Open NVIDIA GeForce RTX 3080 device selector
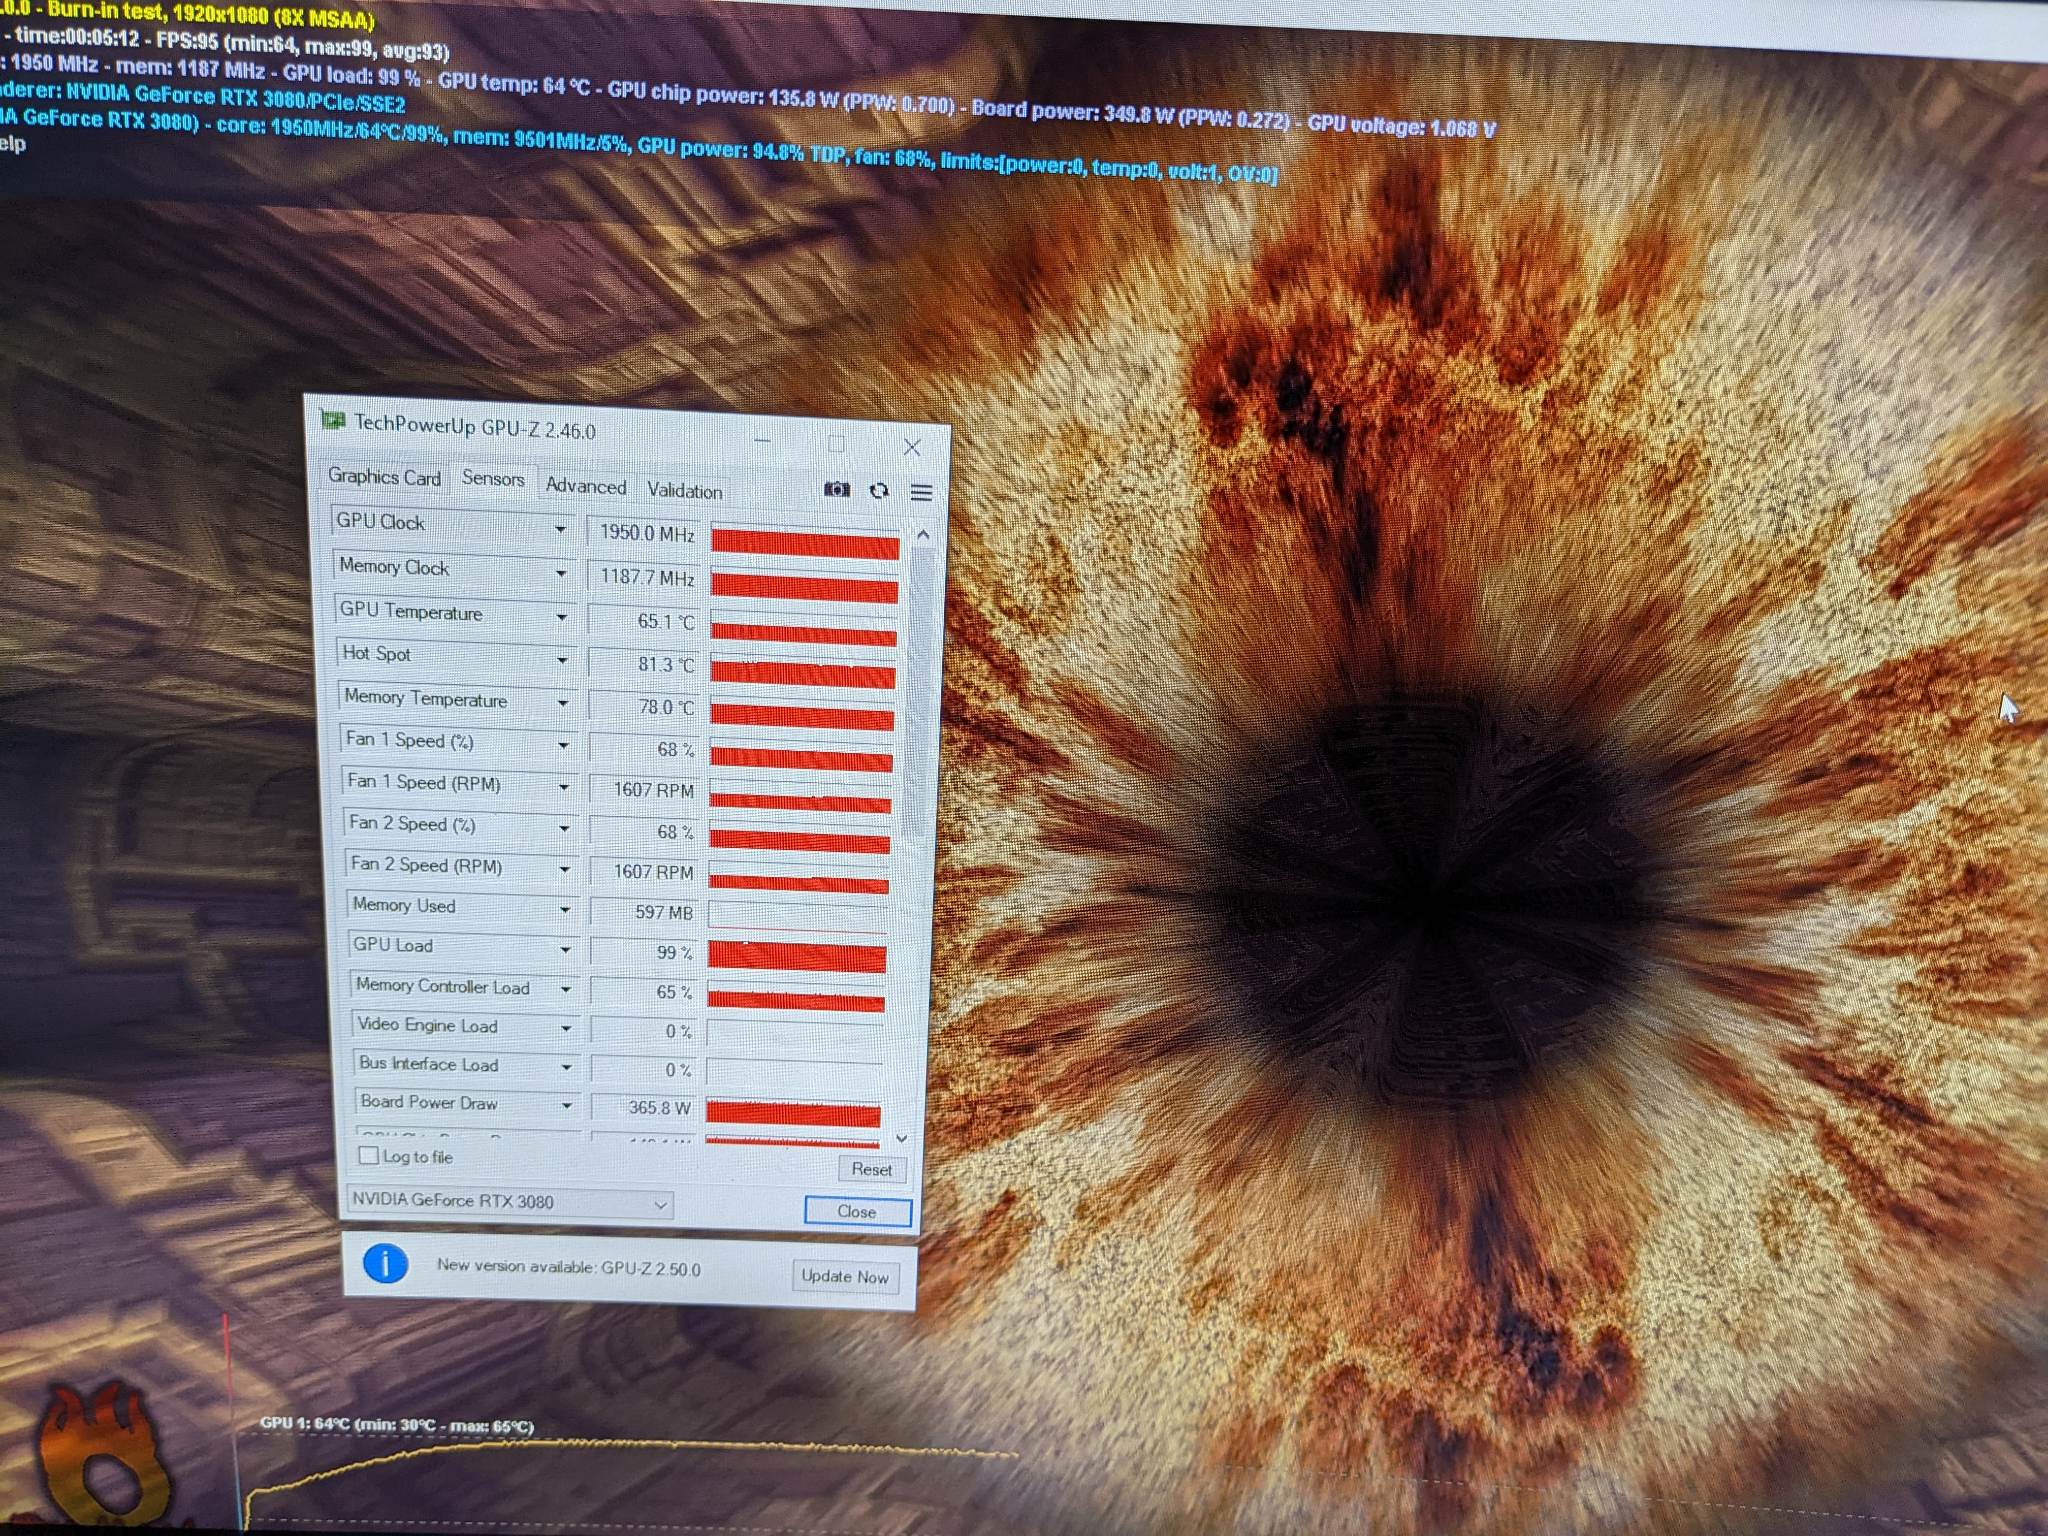Image resolution: width=2048 pixels, height=1536 pixels. pyautogui.click(x=510, y=1202)
